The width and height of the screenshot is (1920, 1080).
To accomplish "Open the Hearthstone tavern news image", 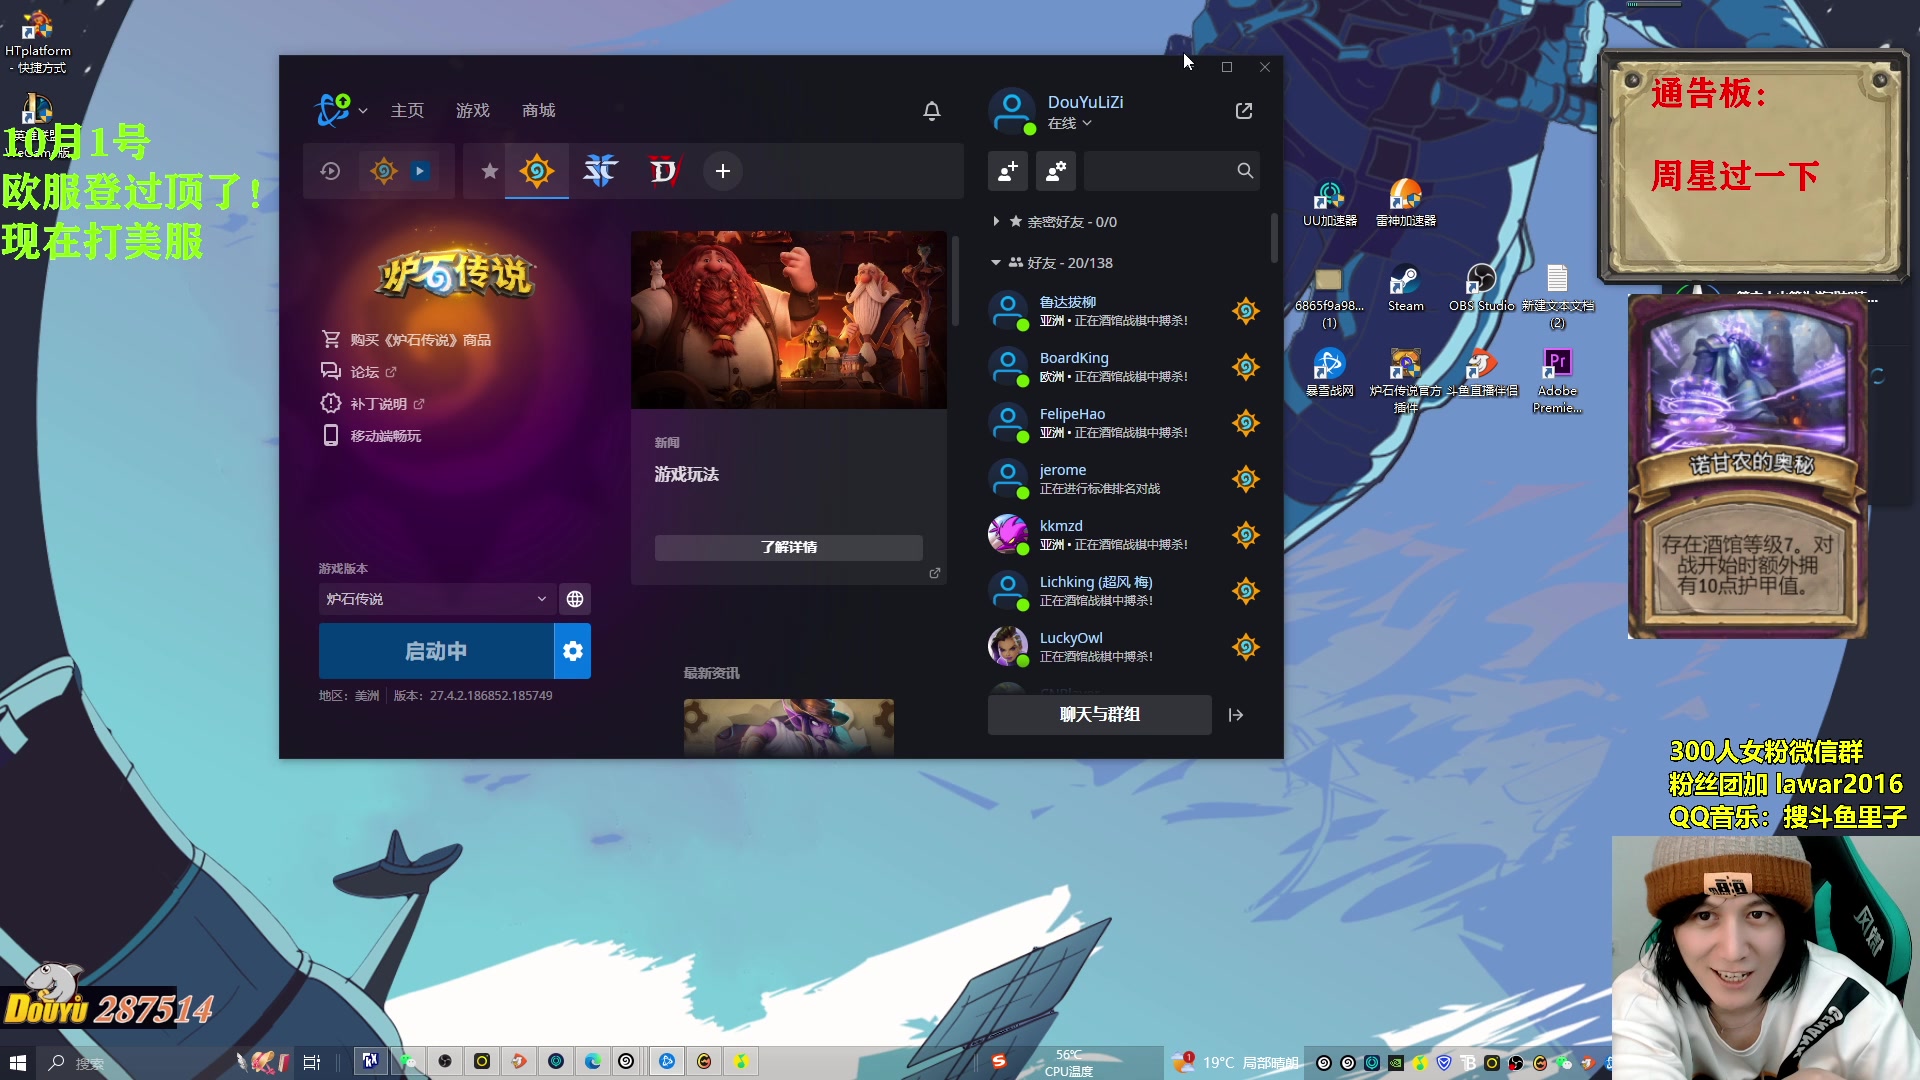I will [789, 320].
